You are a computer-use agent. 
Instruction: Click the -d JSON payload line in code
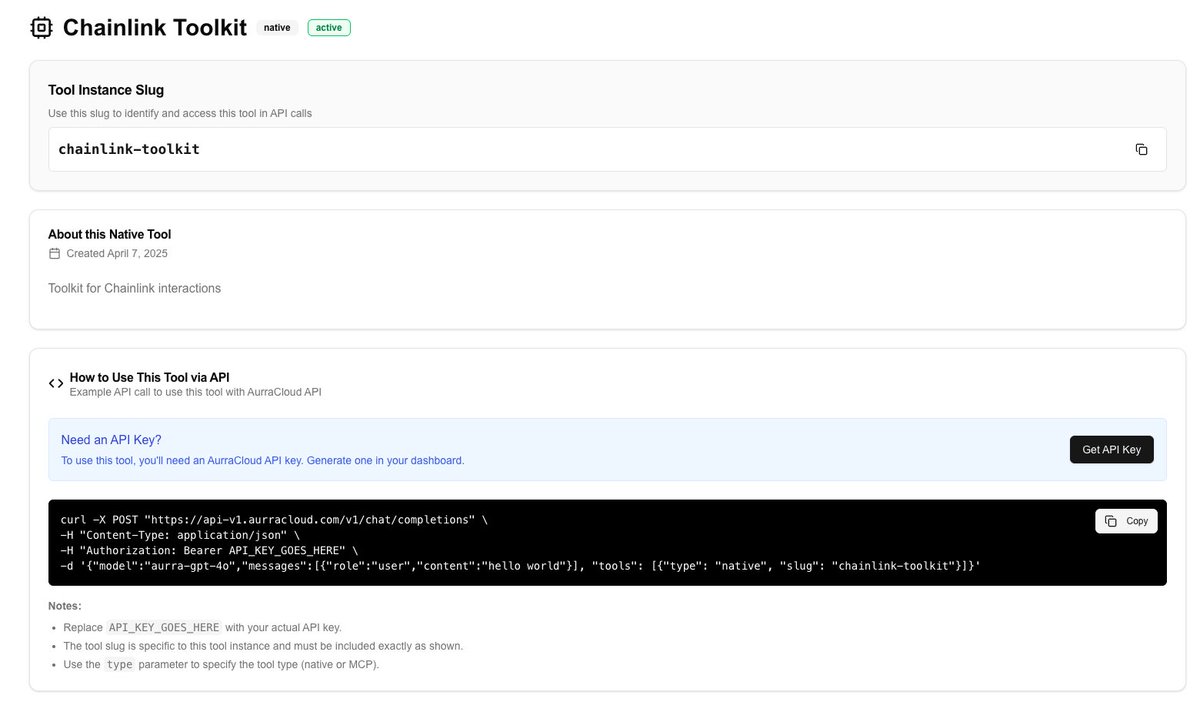[x=521, y=566]
